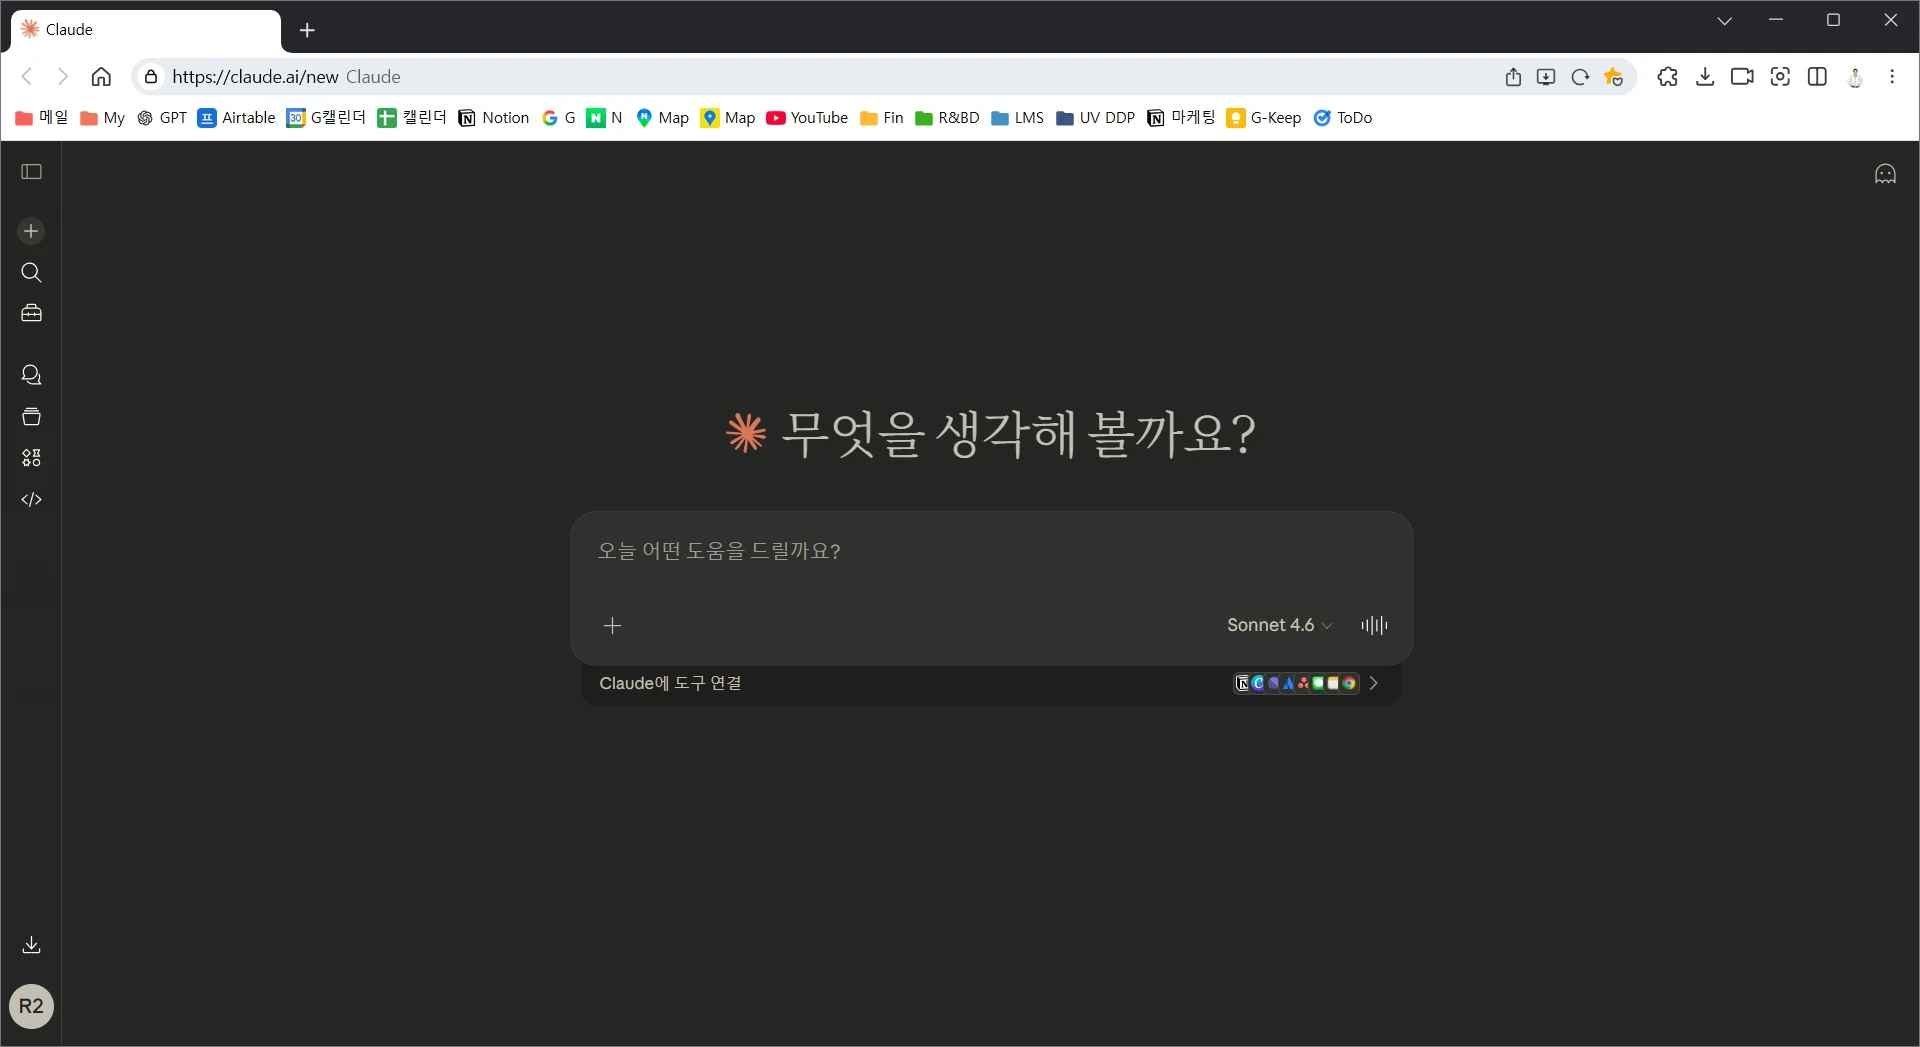
Task: Open the Map bookmark with the yellow icon
Action: 728,118
